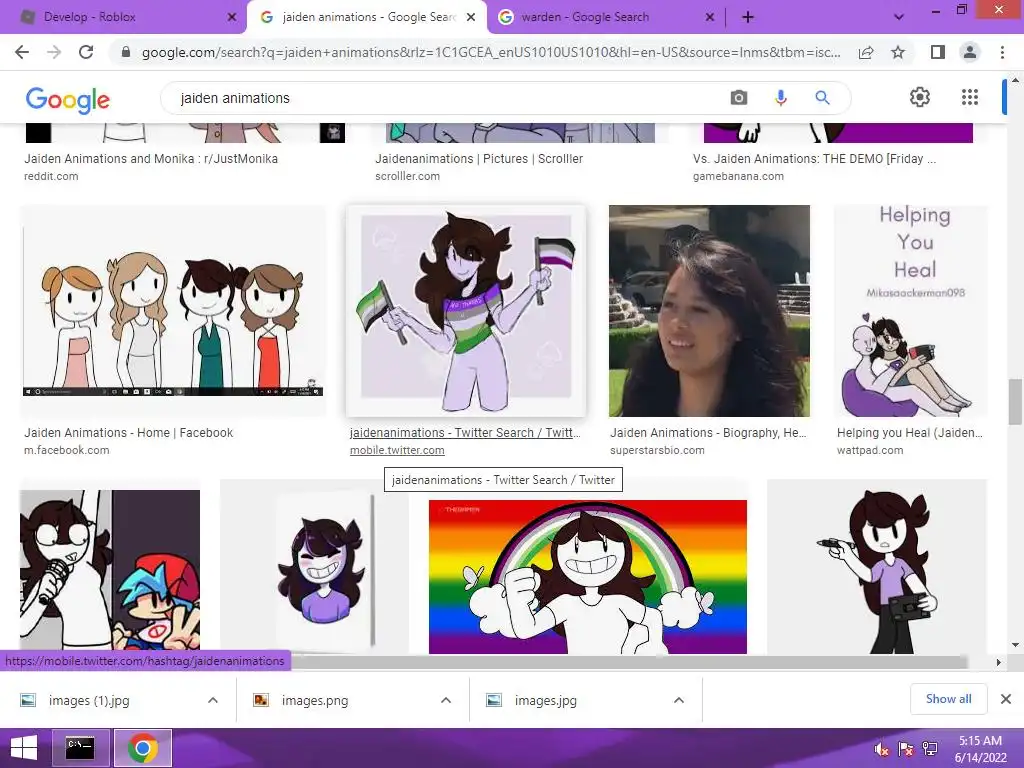Select Helping You Heal cover thumbnail

[911, 311]
